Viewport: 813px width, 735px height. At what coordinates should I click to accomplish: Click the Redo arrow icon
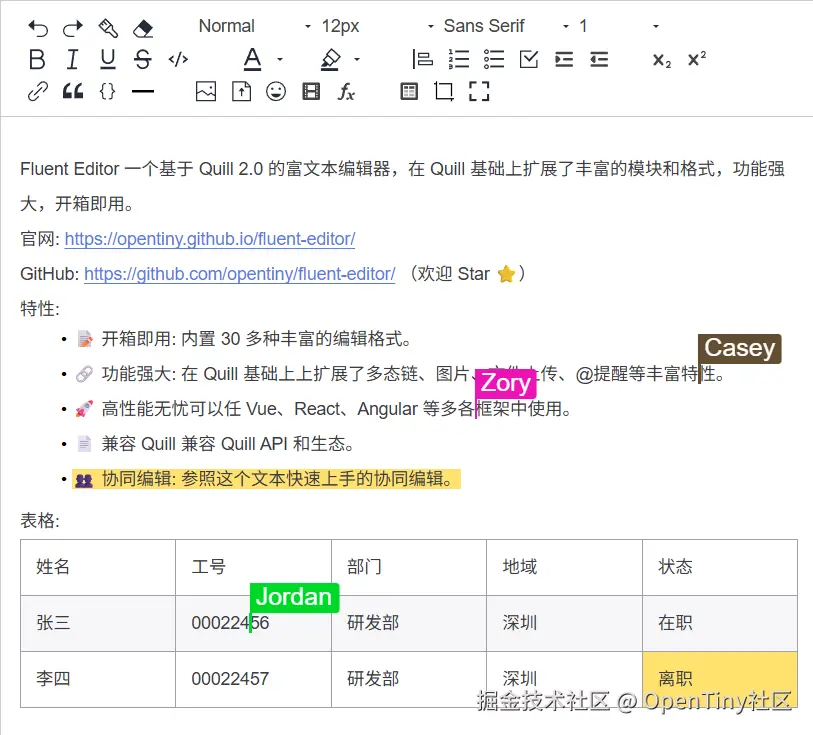click(x=73, y=27)
